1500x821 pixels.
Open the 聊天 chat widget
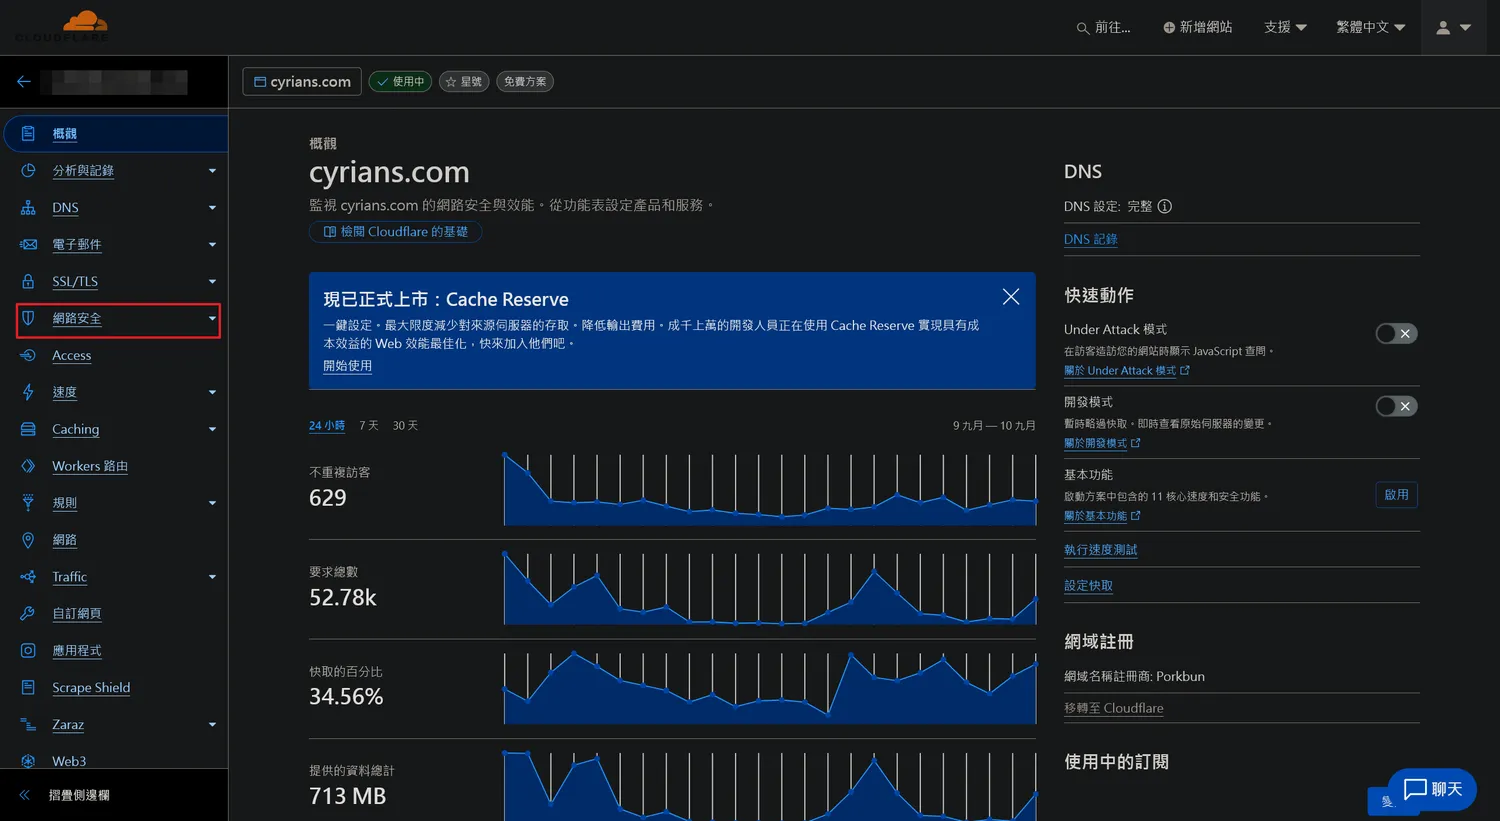1432,789
